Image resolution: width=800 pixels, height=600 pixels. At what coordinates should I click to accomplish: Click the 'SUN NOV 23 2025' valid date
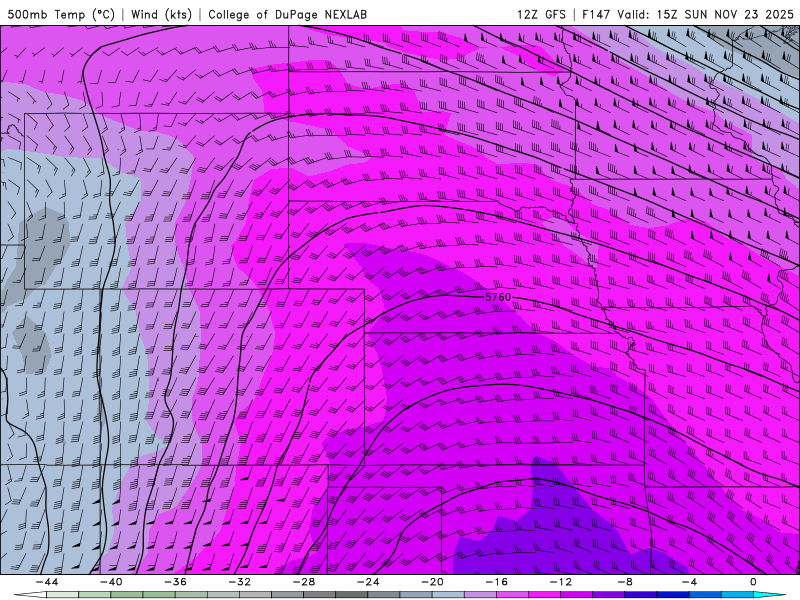point(739,14)
